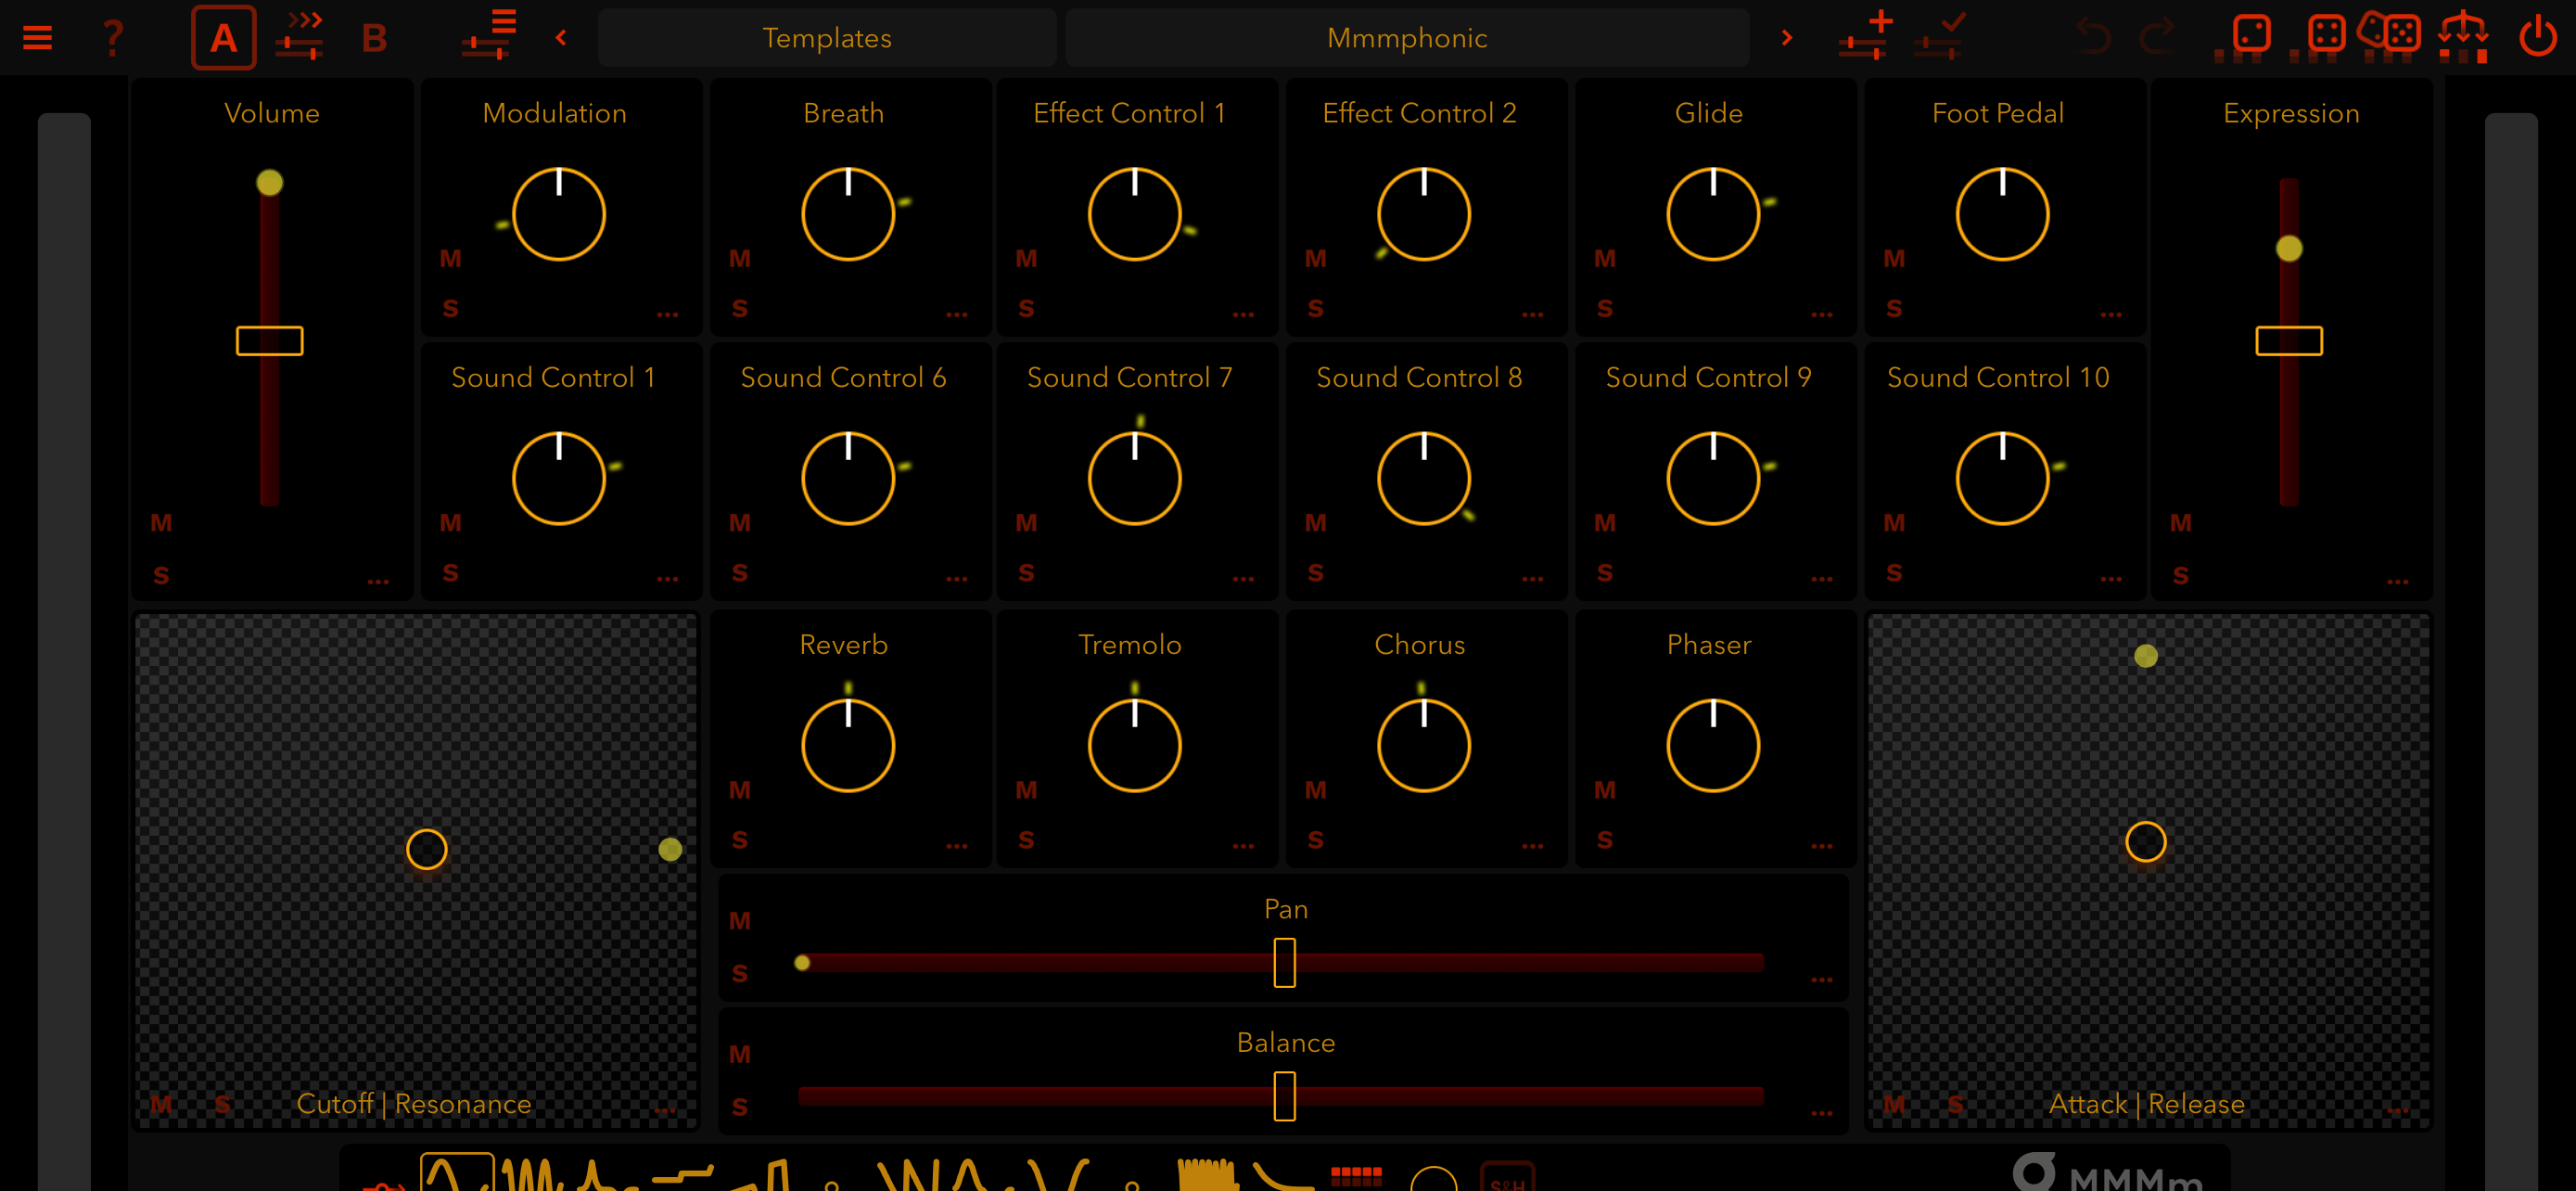Open the Expression options ellipsis
The height and width of the screenshot is (1191, 2576).
pos(2397,581)
